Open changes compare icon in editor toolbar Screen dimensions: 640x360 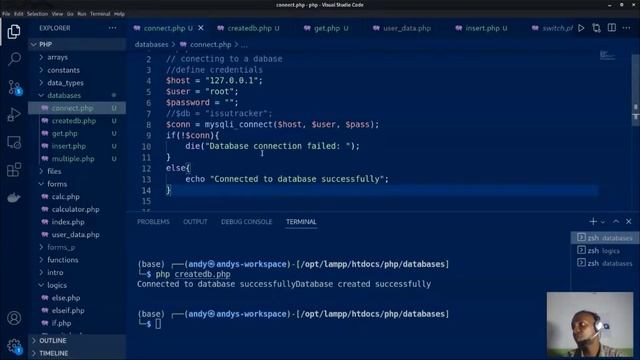tap(596, 28)
